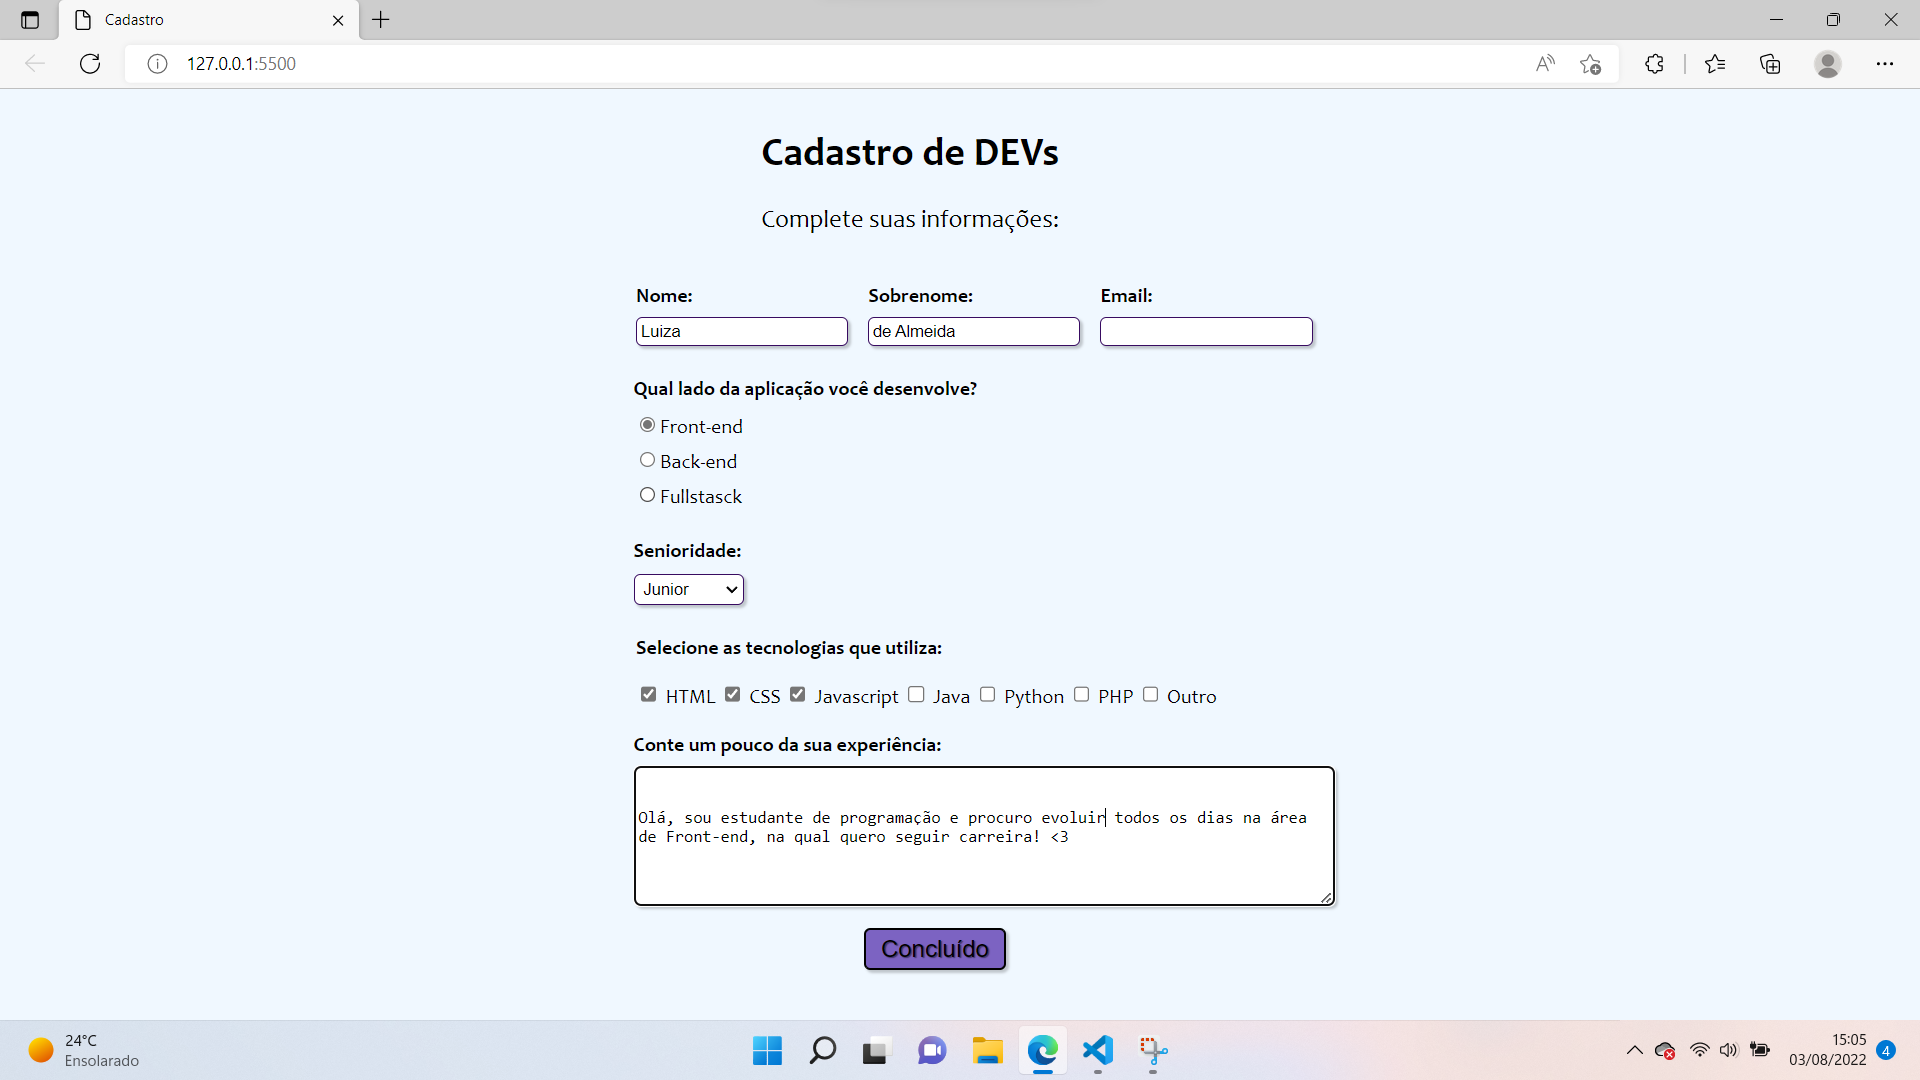Open Read aloud for this page
The height and width of the screenshot is (1080, 1920).
1545,63
